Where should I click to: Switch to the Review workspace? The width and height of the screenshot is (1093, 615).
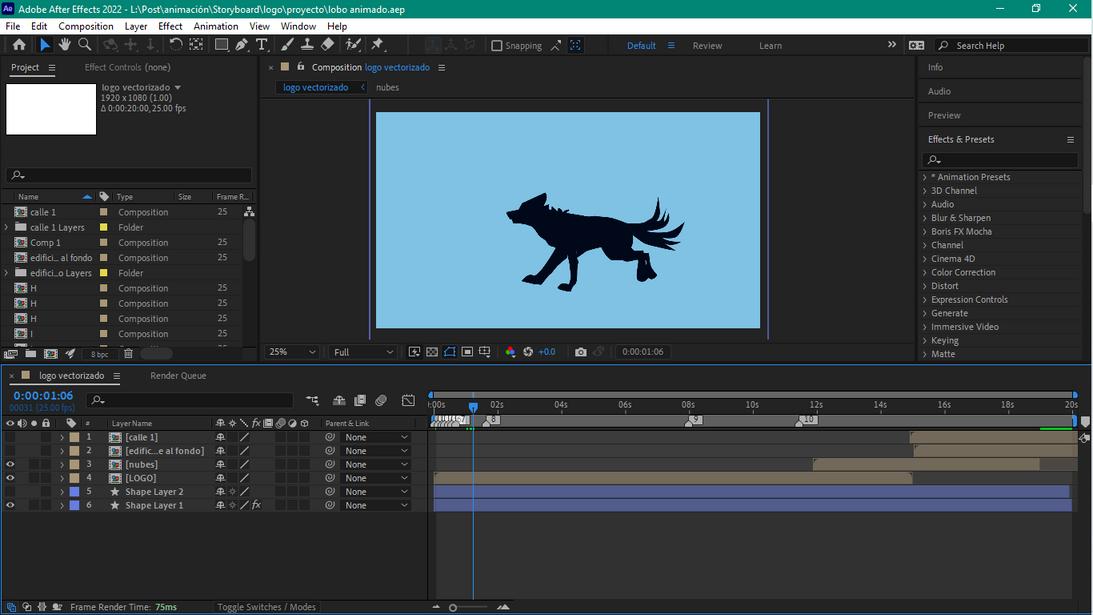[707, 46]
